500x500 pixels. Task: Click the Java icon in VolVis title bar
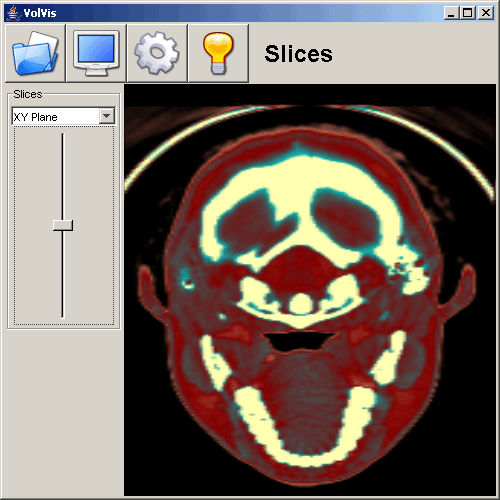(x=13, y=13)
